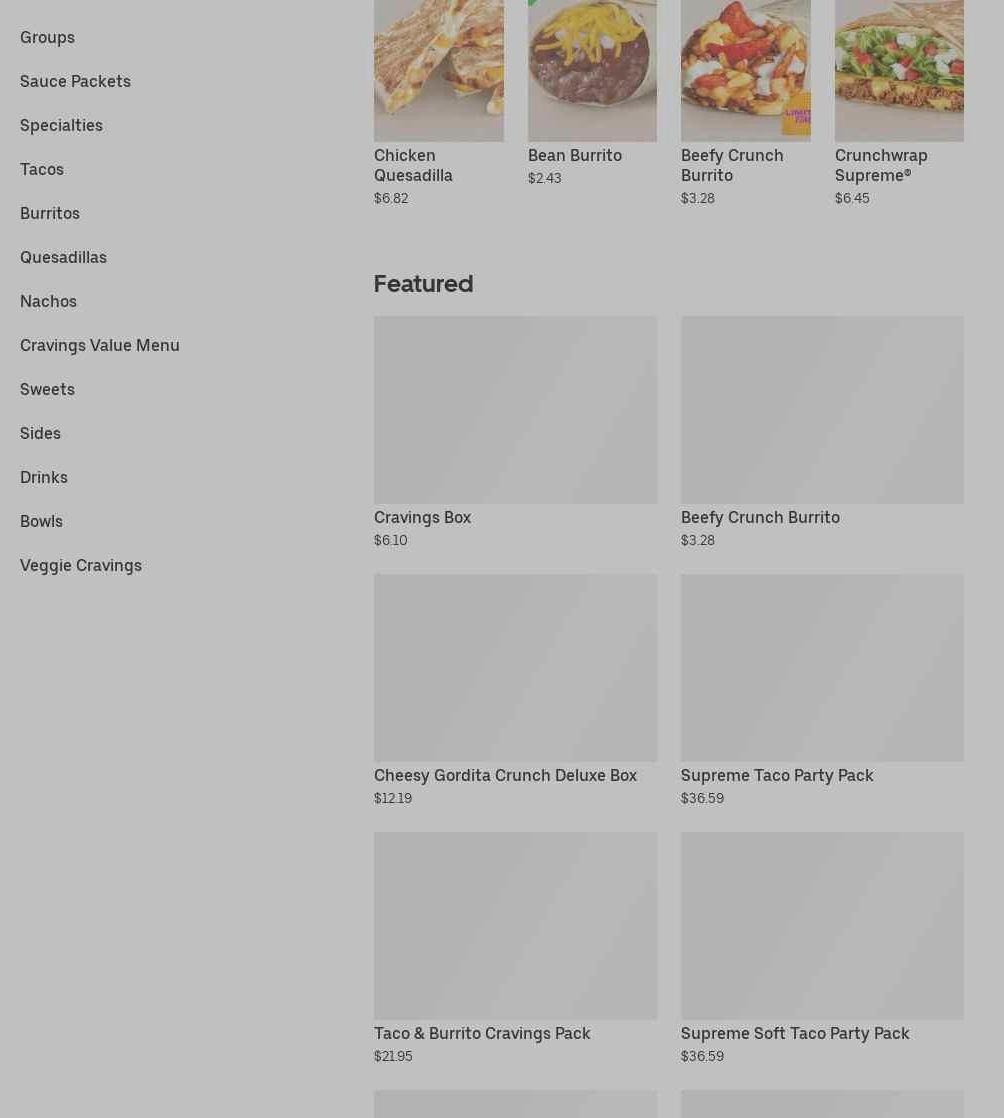Screen dimensions: 1004x1118
Task: Click featured Beefy Crunch Burrito image placeholder
Action: 822,410
